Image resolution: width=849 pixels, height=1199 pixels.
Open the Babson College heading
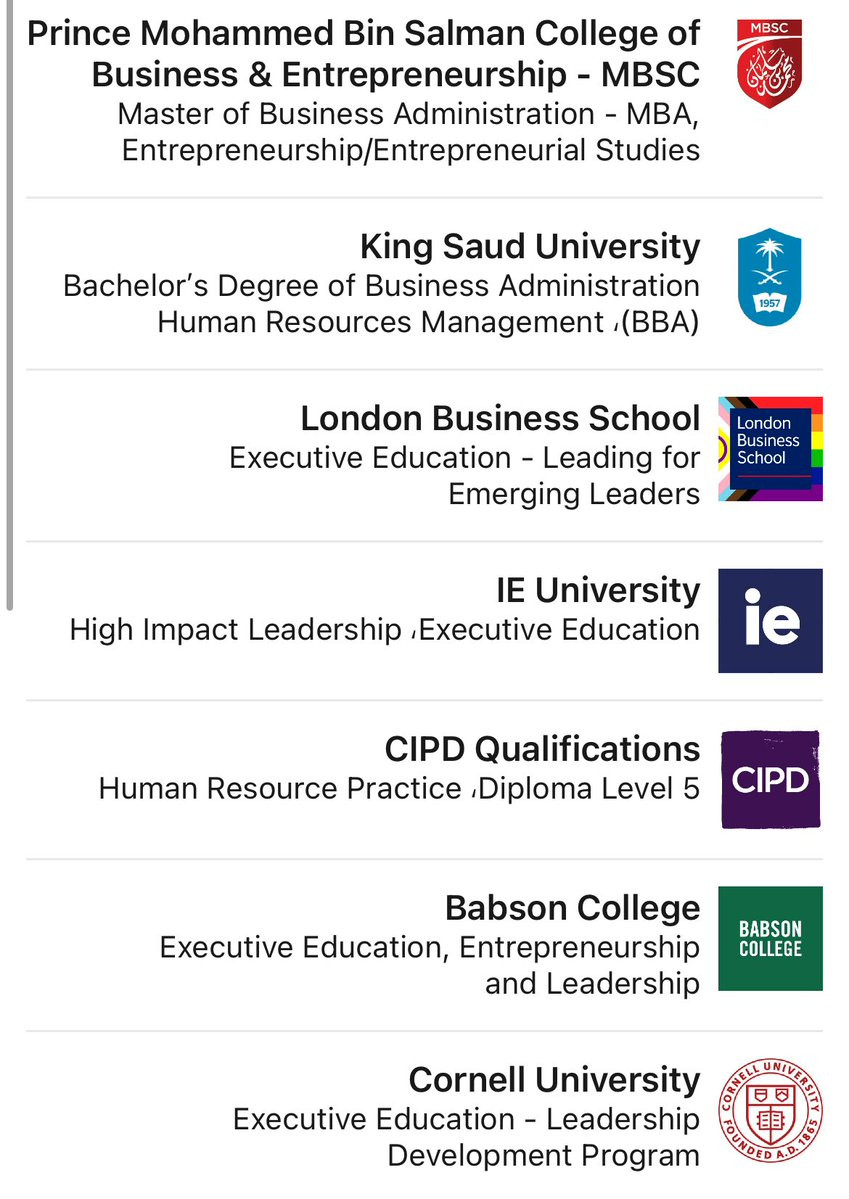[x=573, y=908]
